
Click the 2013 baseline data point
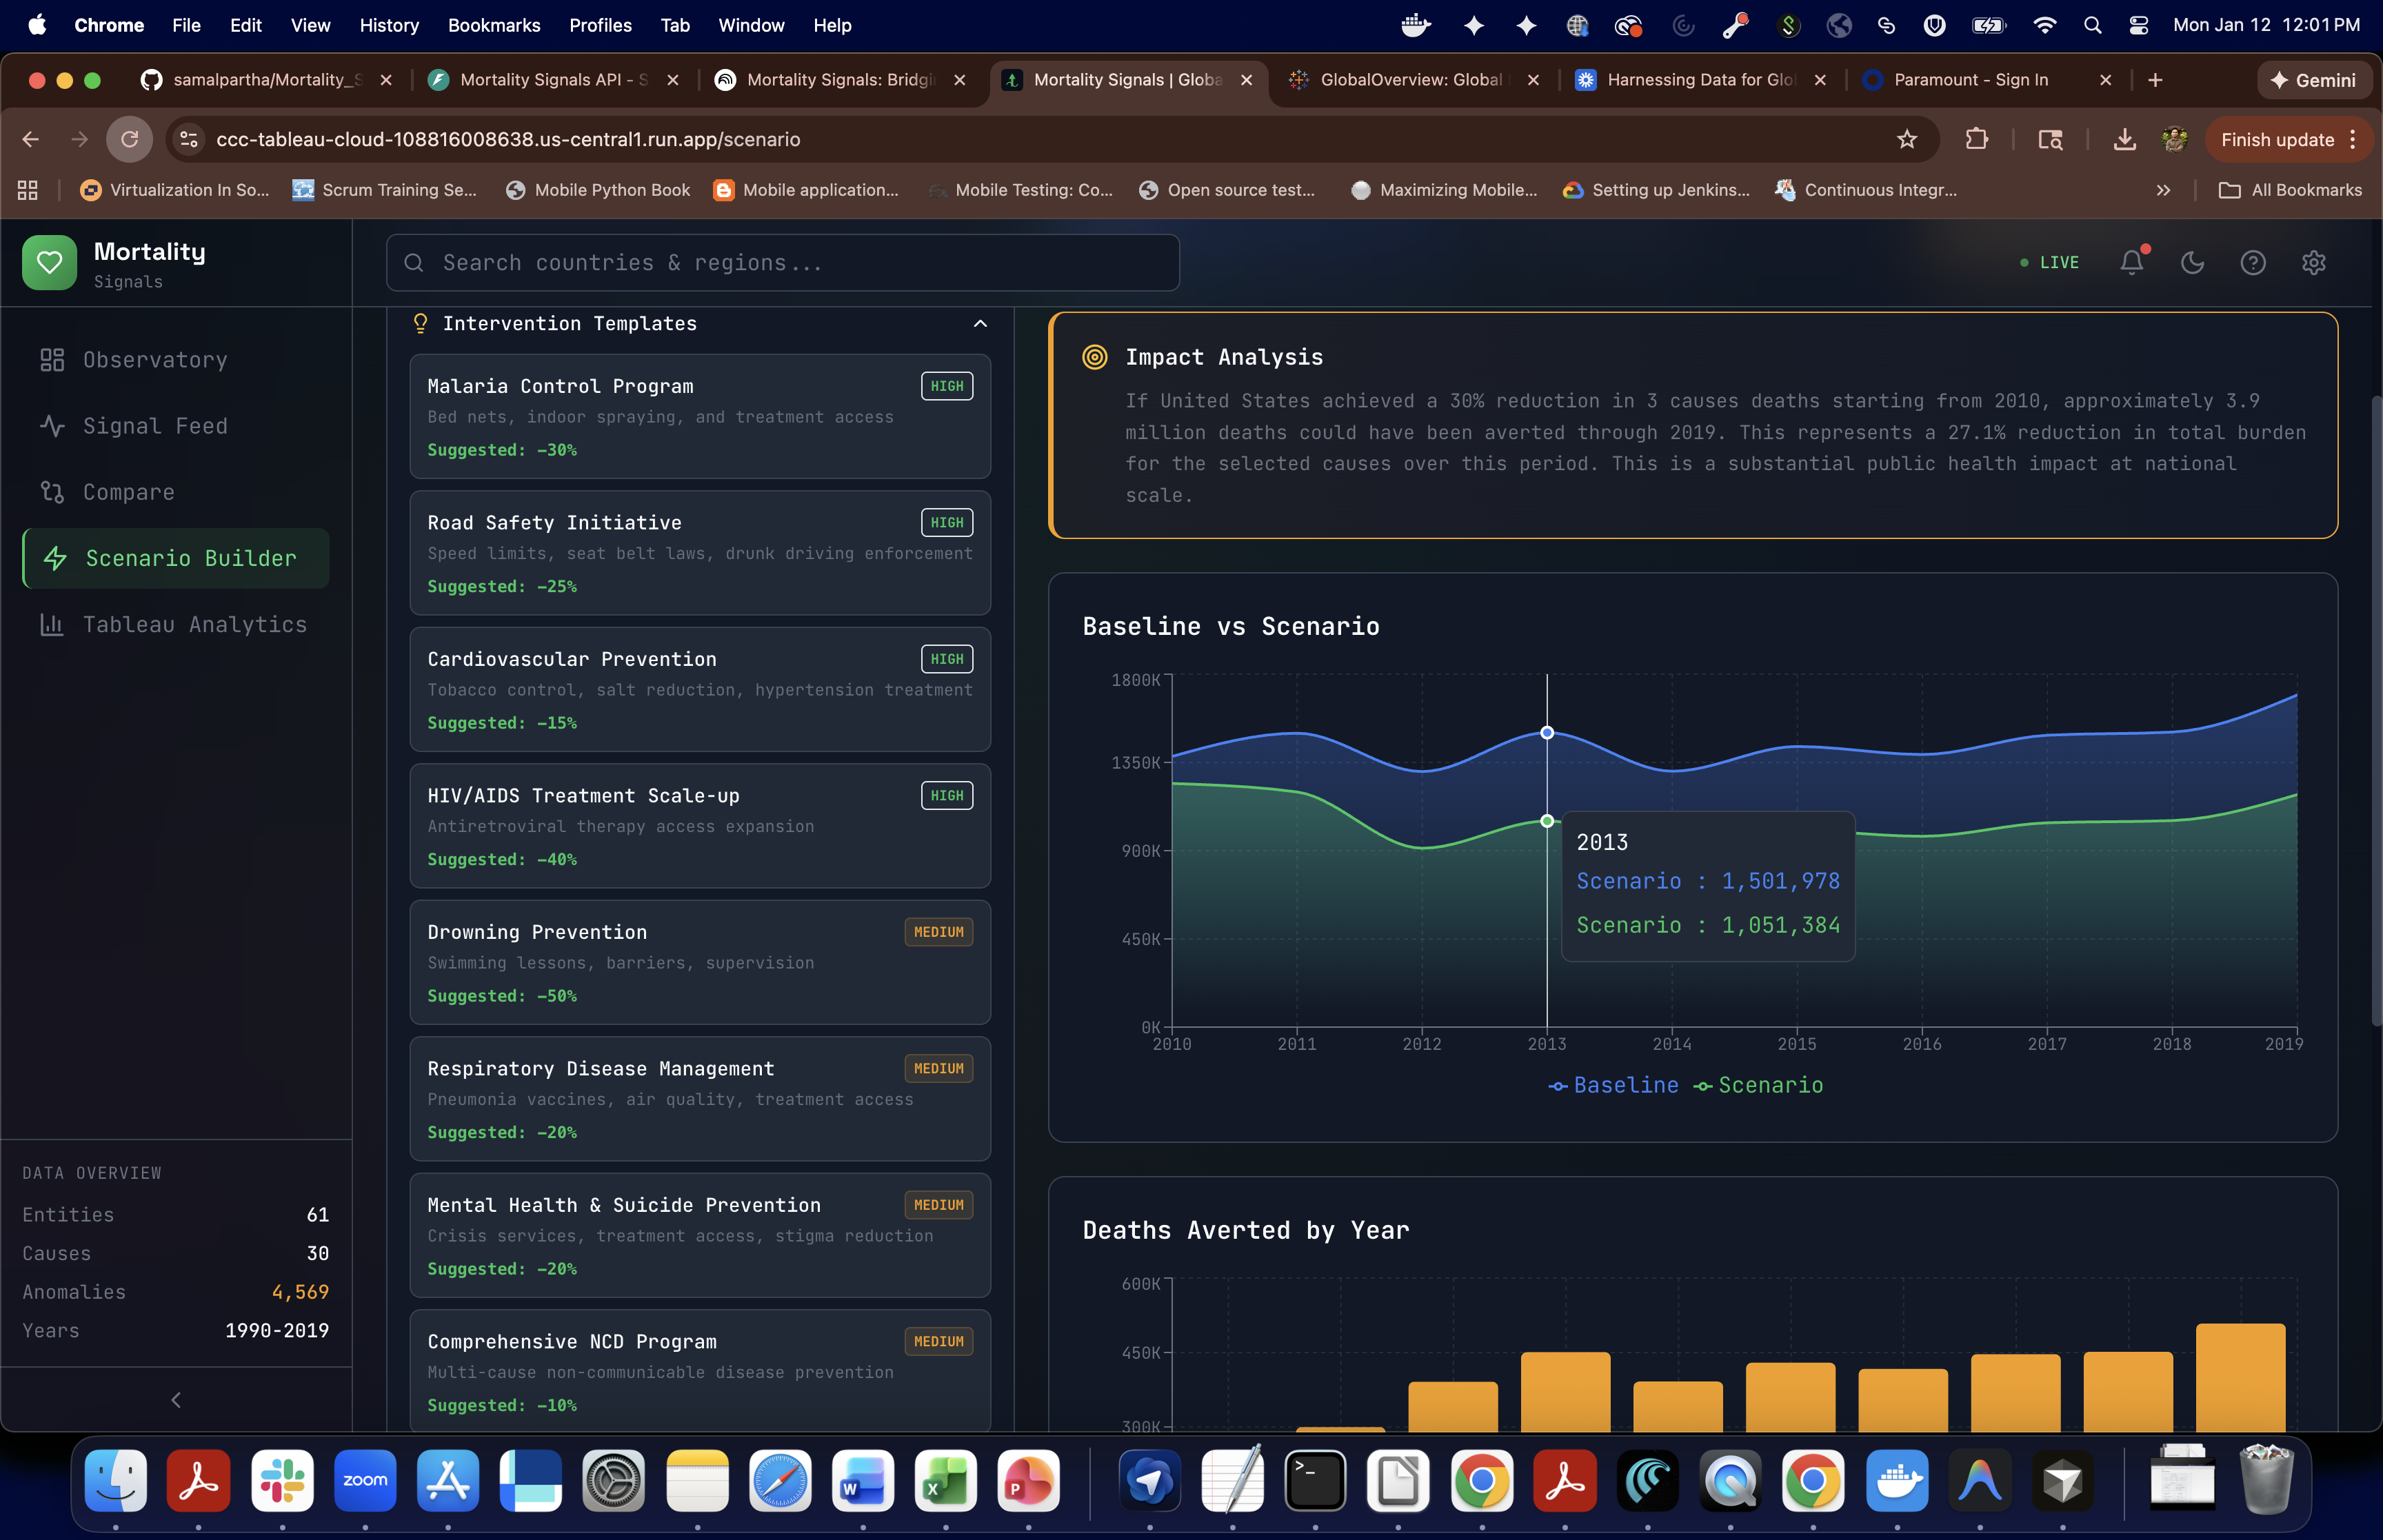(1546, 733)
